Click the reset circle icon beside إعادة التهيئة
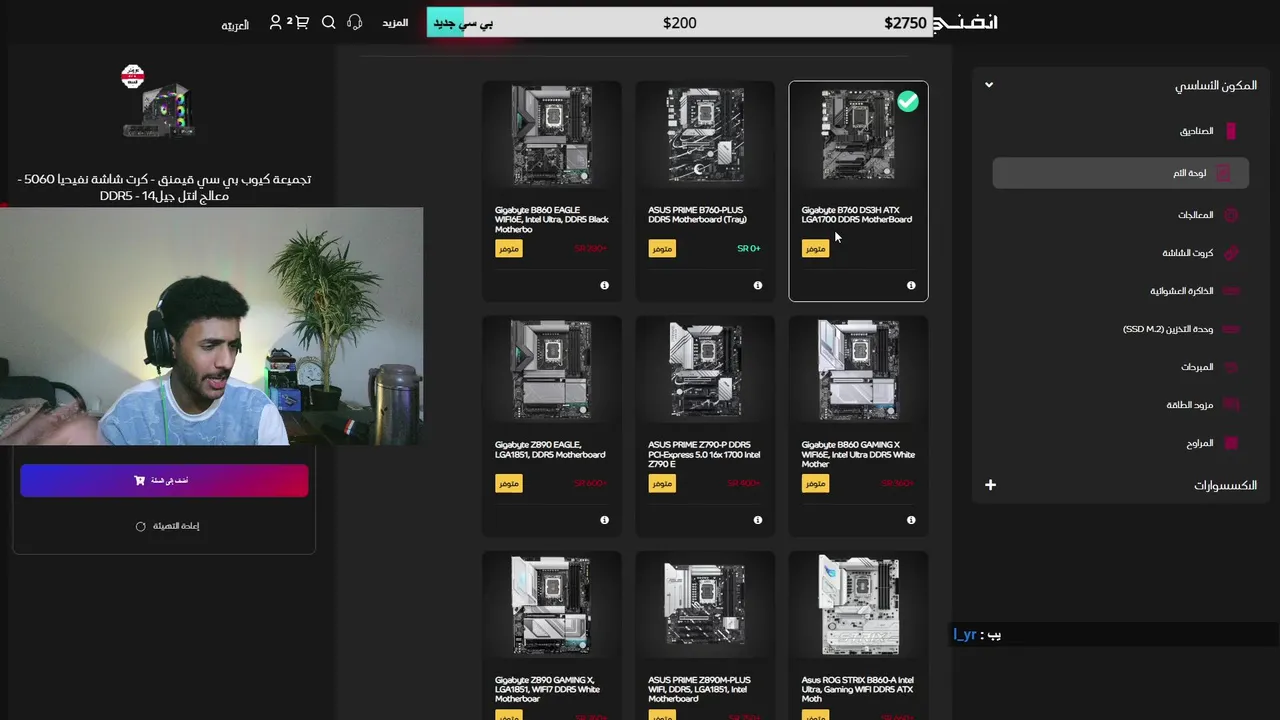This screenshot has height=720, width=1280. click(x=140, y=526)
